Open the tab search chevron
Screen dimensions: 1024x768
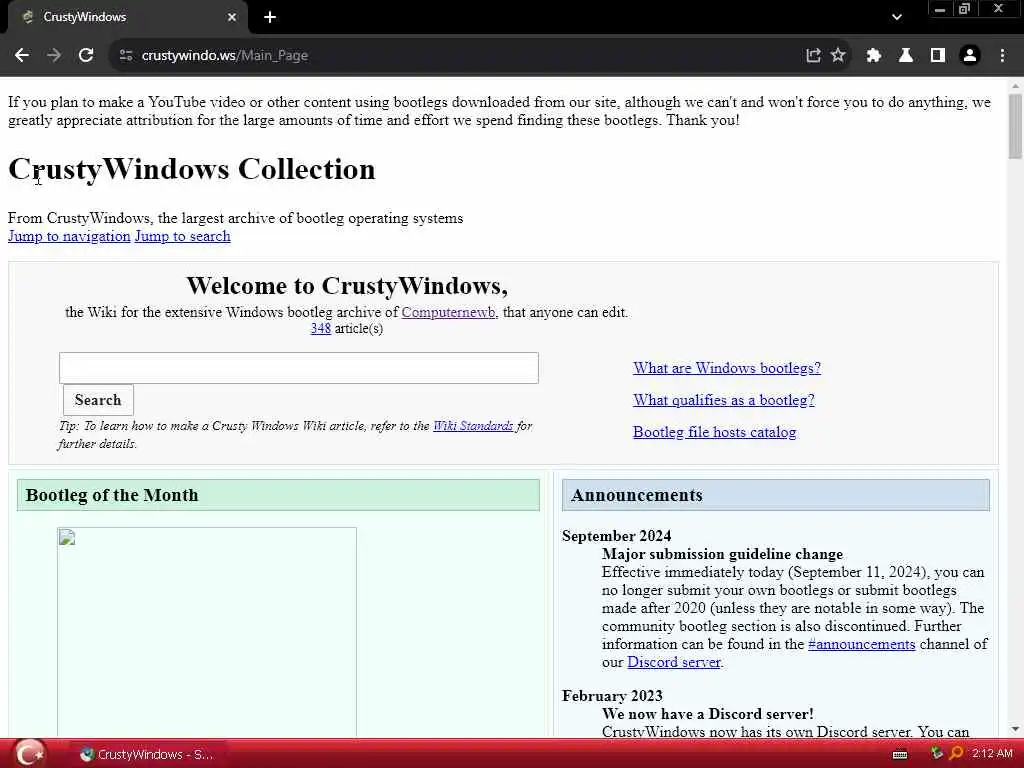[897, 17]
